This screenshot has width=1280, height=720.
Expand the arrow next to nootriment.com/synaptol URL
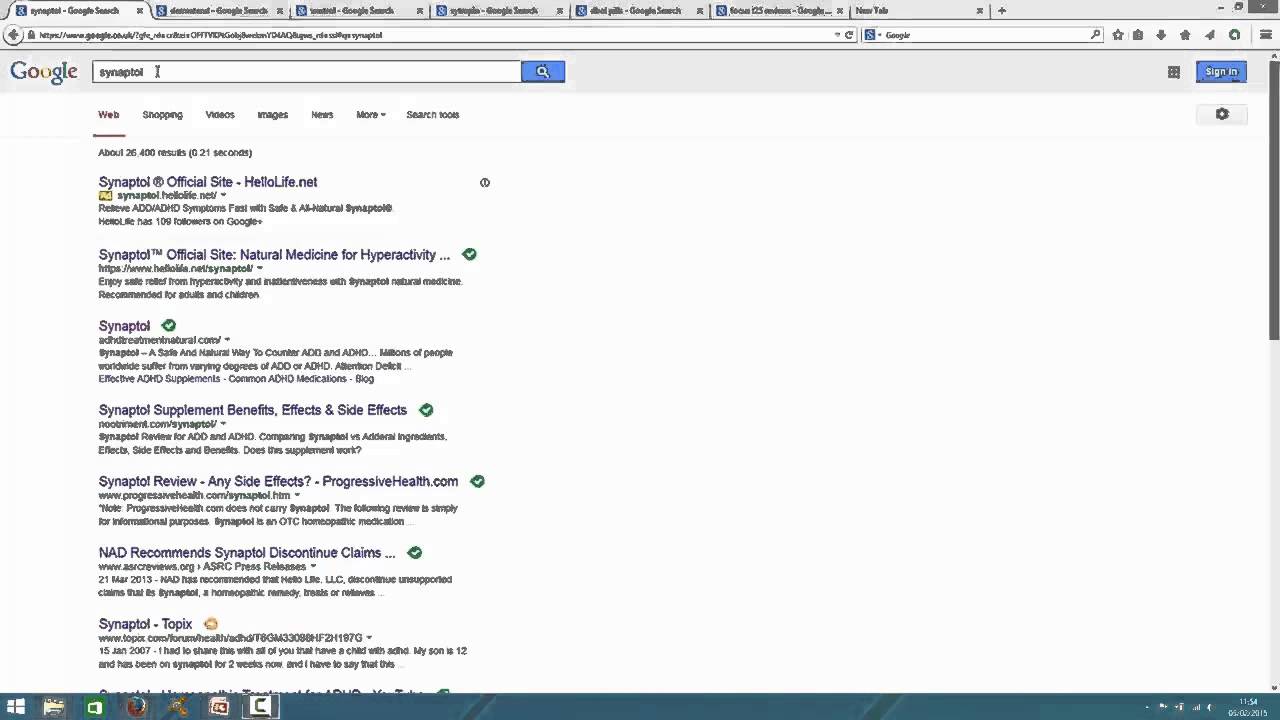[223, 424]
